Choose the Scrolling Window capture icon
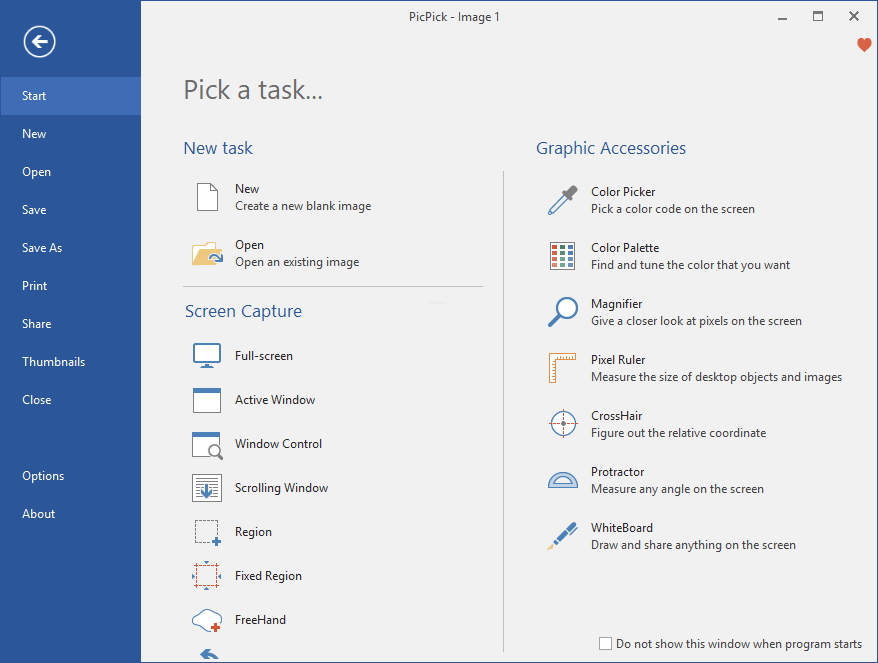The image size is (878, 663). click(x=207, y=488)
